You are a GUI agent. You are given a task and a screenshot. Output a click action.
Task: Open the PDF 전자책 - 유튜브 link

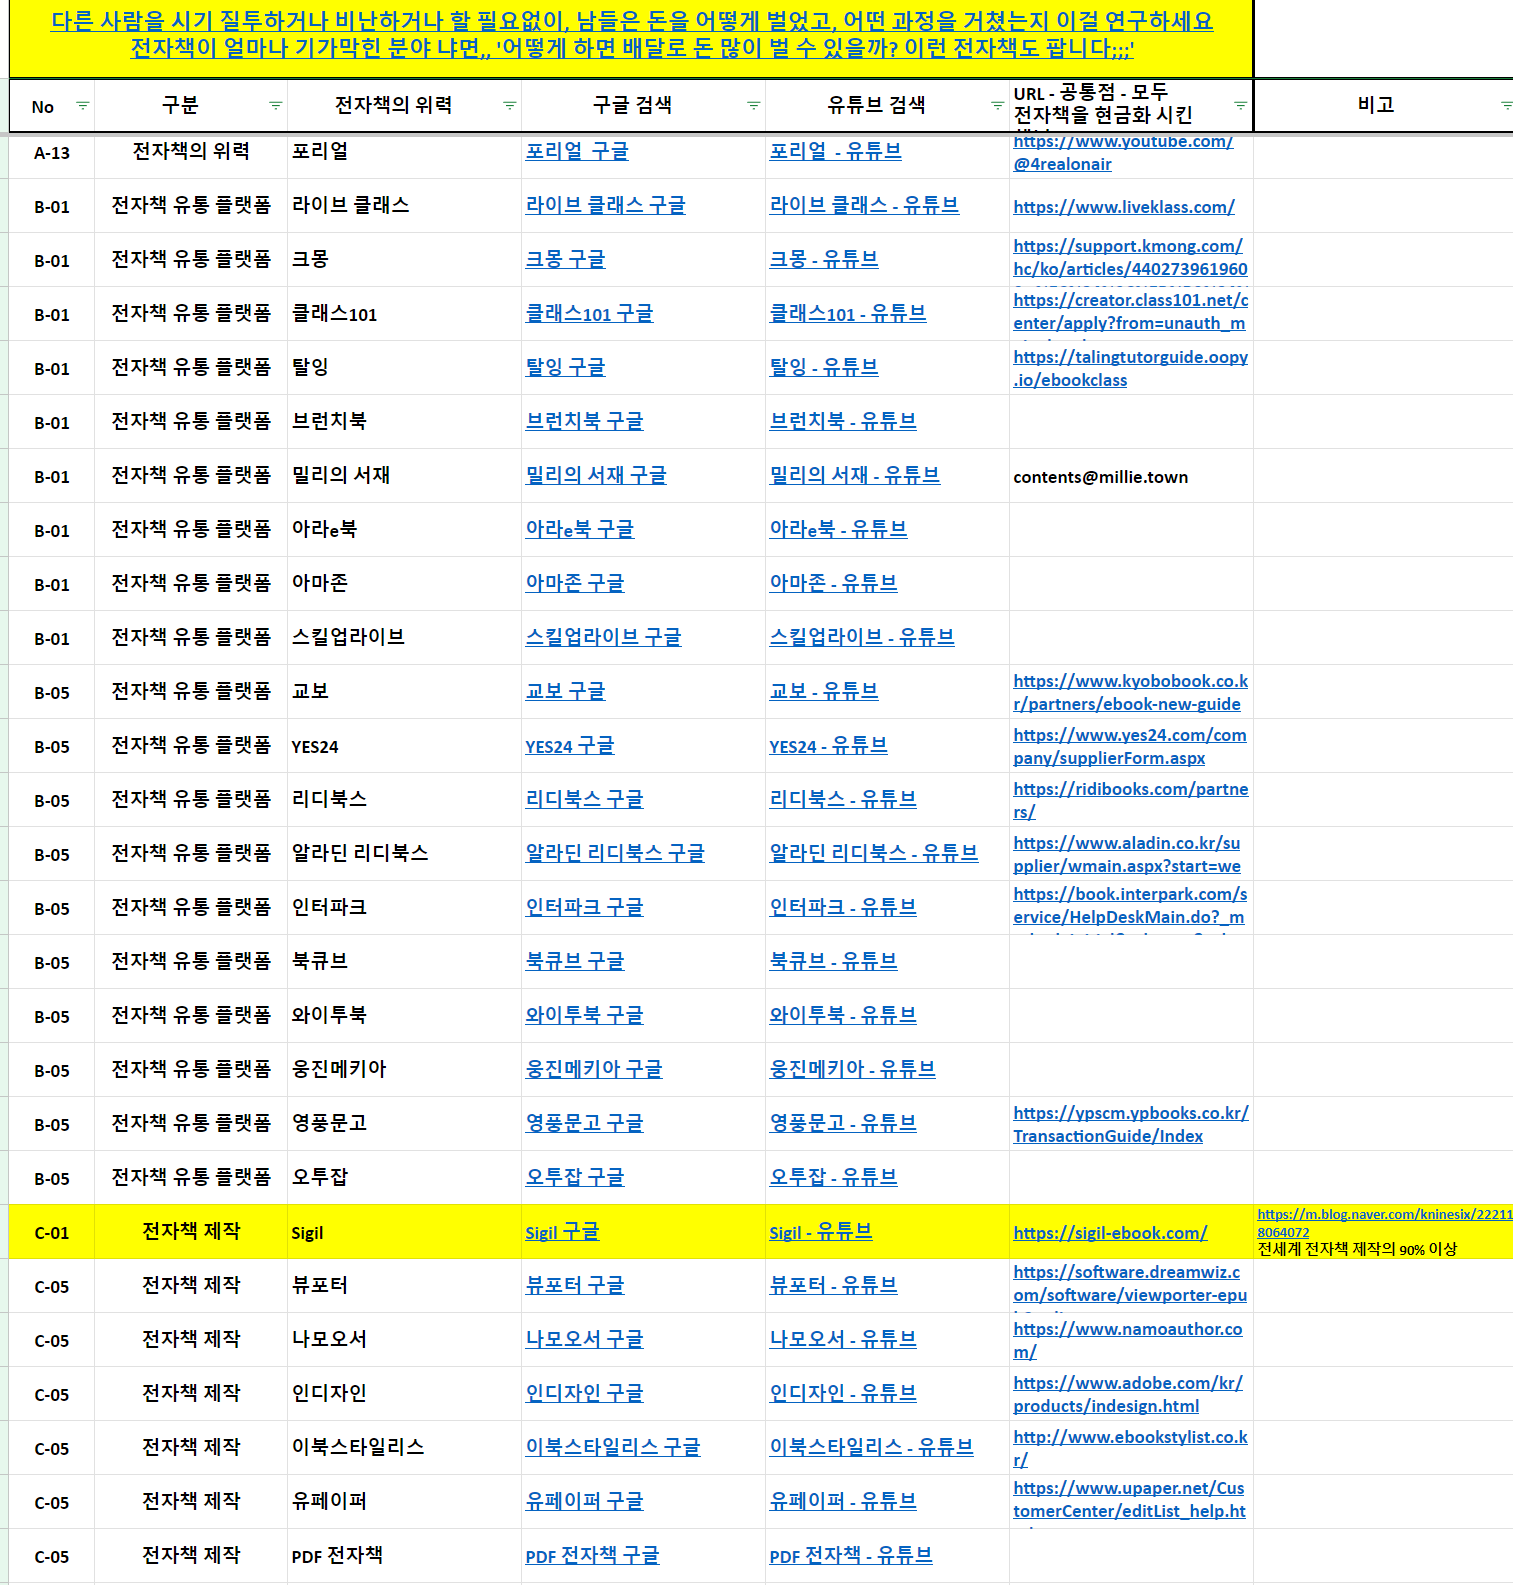click(x=851, y=1556)
